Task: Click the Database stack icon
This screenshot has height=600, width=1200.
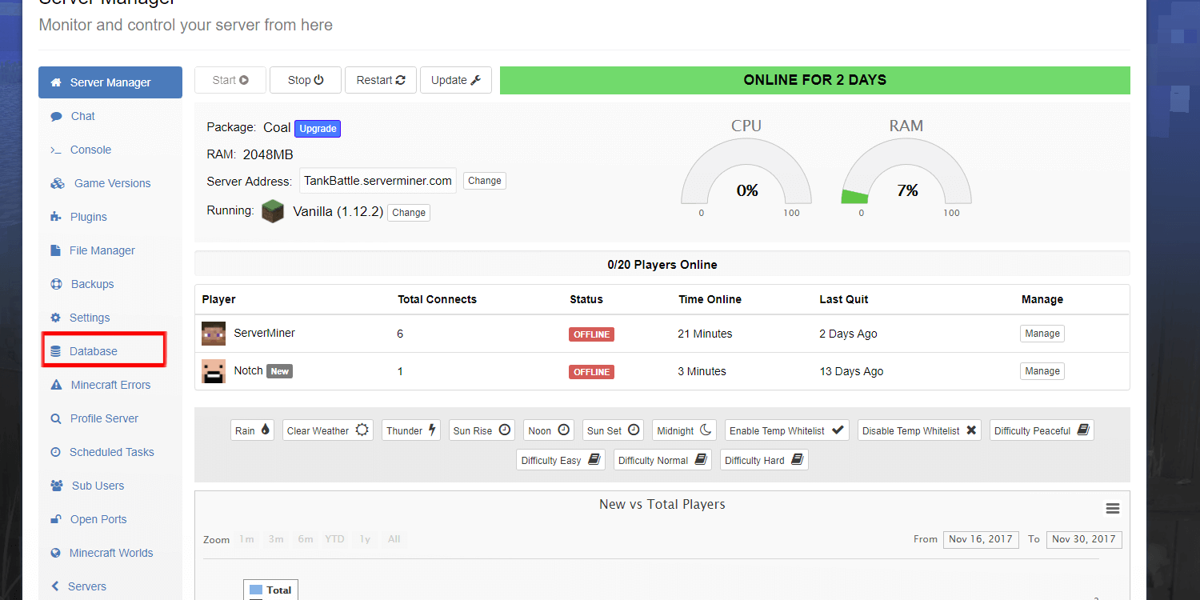Action: [56, 352]
